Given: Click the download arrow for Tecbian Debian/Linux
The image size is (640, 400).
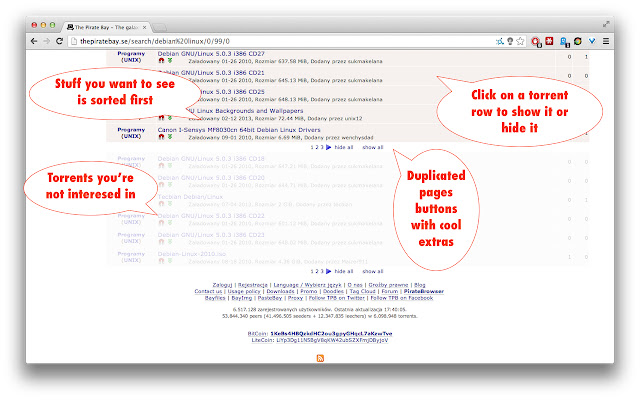Looking at the screenshot, I should pos(170,204).
